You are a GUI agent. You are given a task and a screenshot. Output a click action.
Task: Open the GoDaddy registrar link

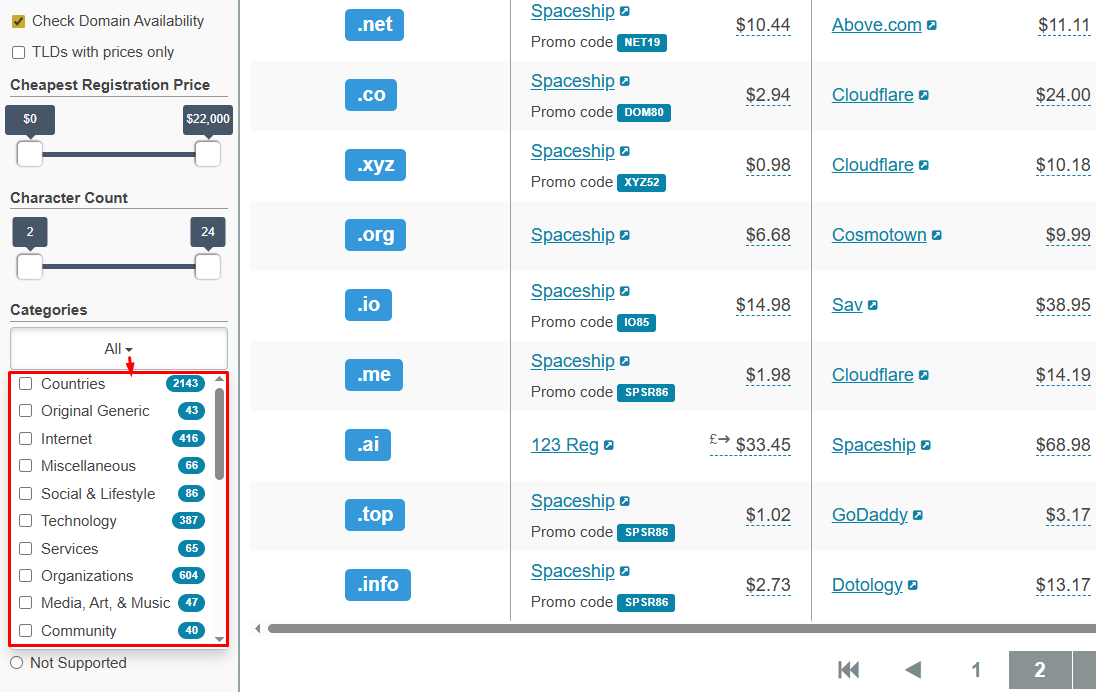coord(870,514)
